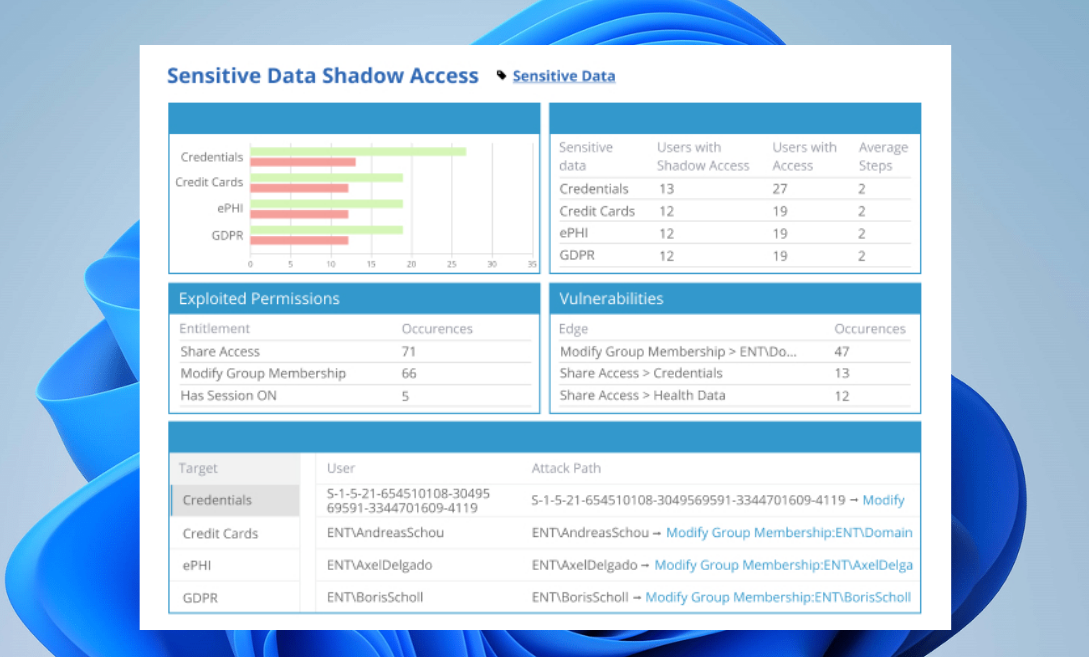
Task: Click the Vulnerabilities panel header
Action: pyautogui.click(x=735, y=299)
